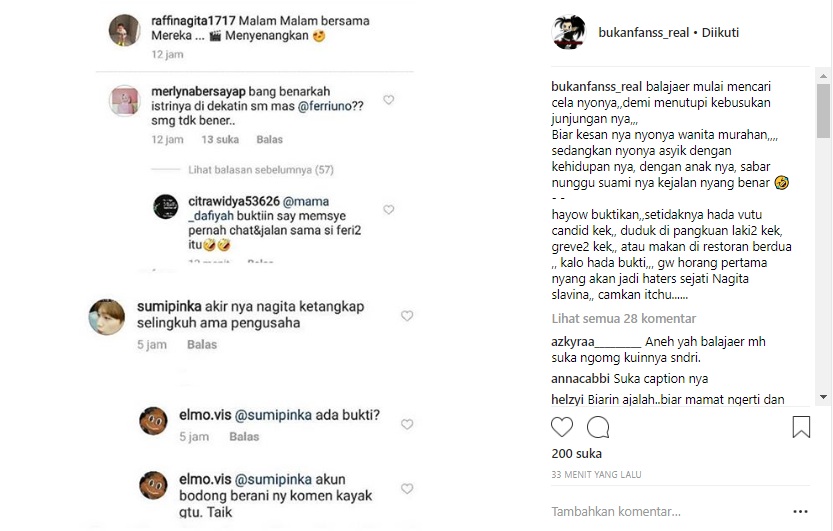Expand 'Lihat balasan sebelumnya (57)' replies

click(x=260, y=170)
